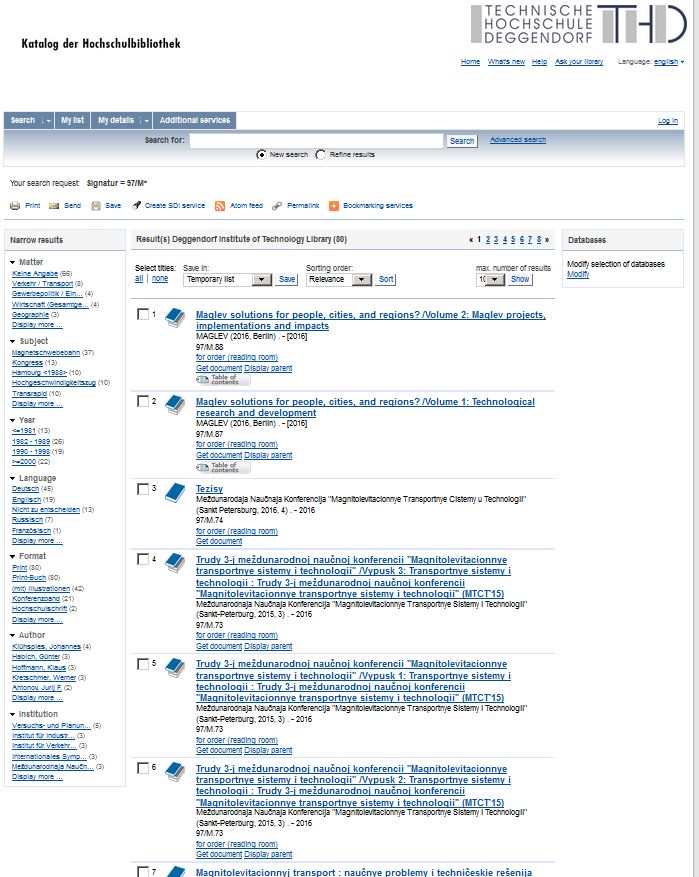Open the Relevance sorting dropdown

339,279
